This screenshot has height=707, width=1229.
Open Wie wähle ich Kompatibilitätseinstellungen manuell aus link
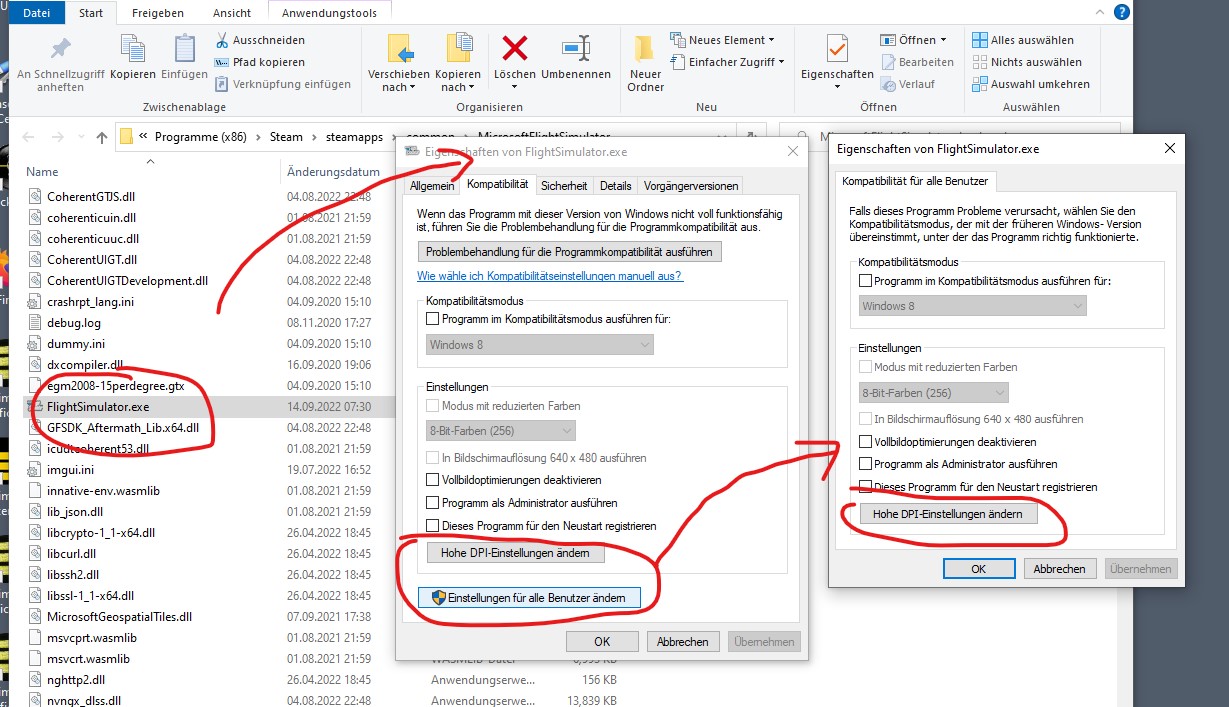[550, 275]
